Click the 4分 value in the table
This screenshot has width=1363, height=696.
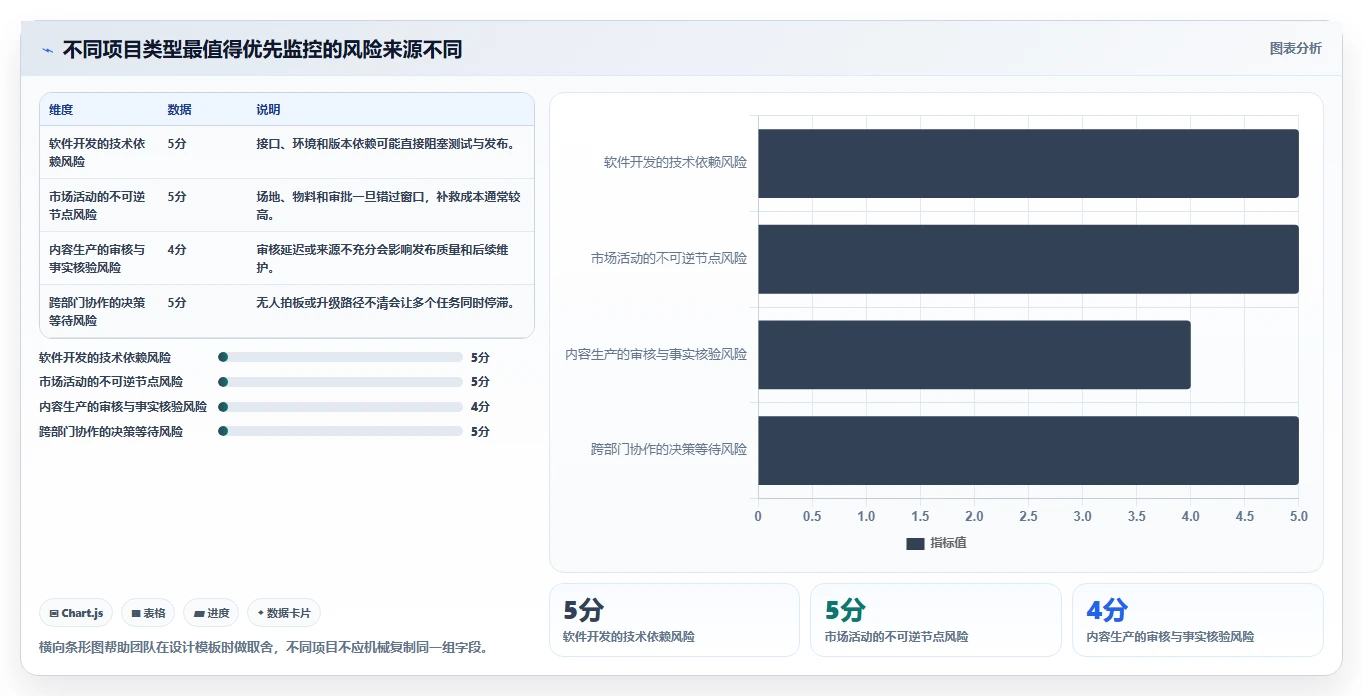click(x=177, y=250)
